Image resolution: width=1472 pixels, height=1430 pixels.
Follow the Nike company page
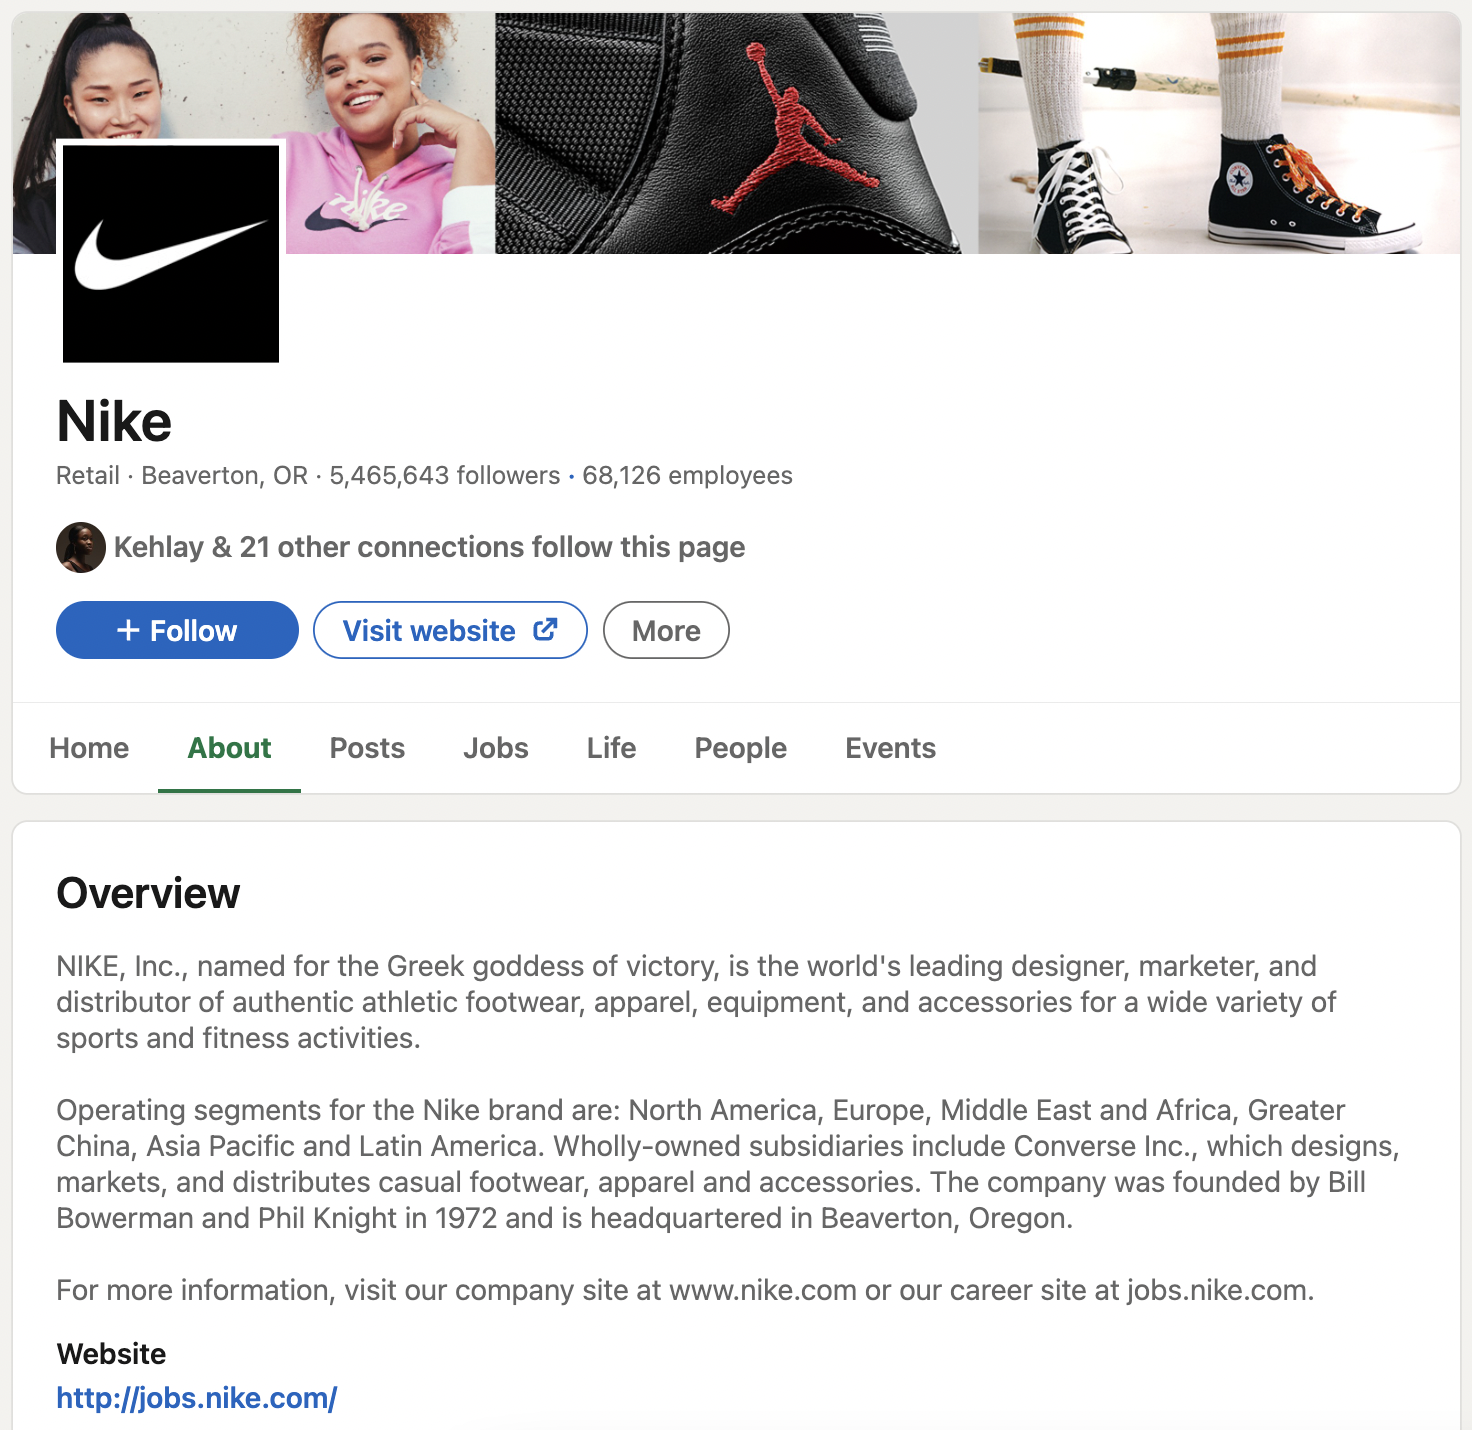(x=177, y=630)
